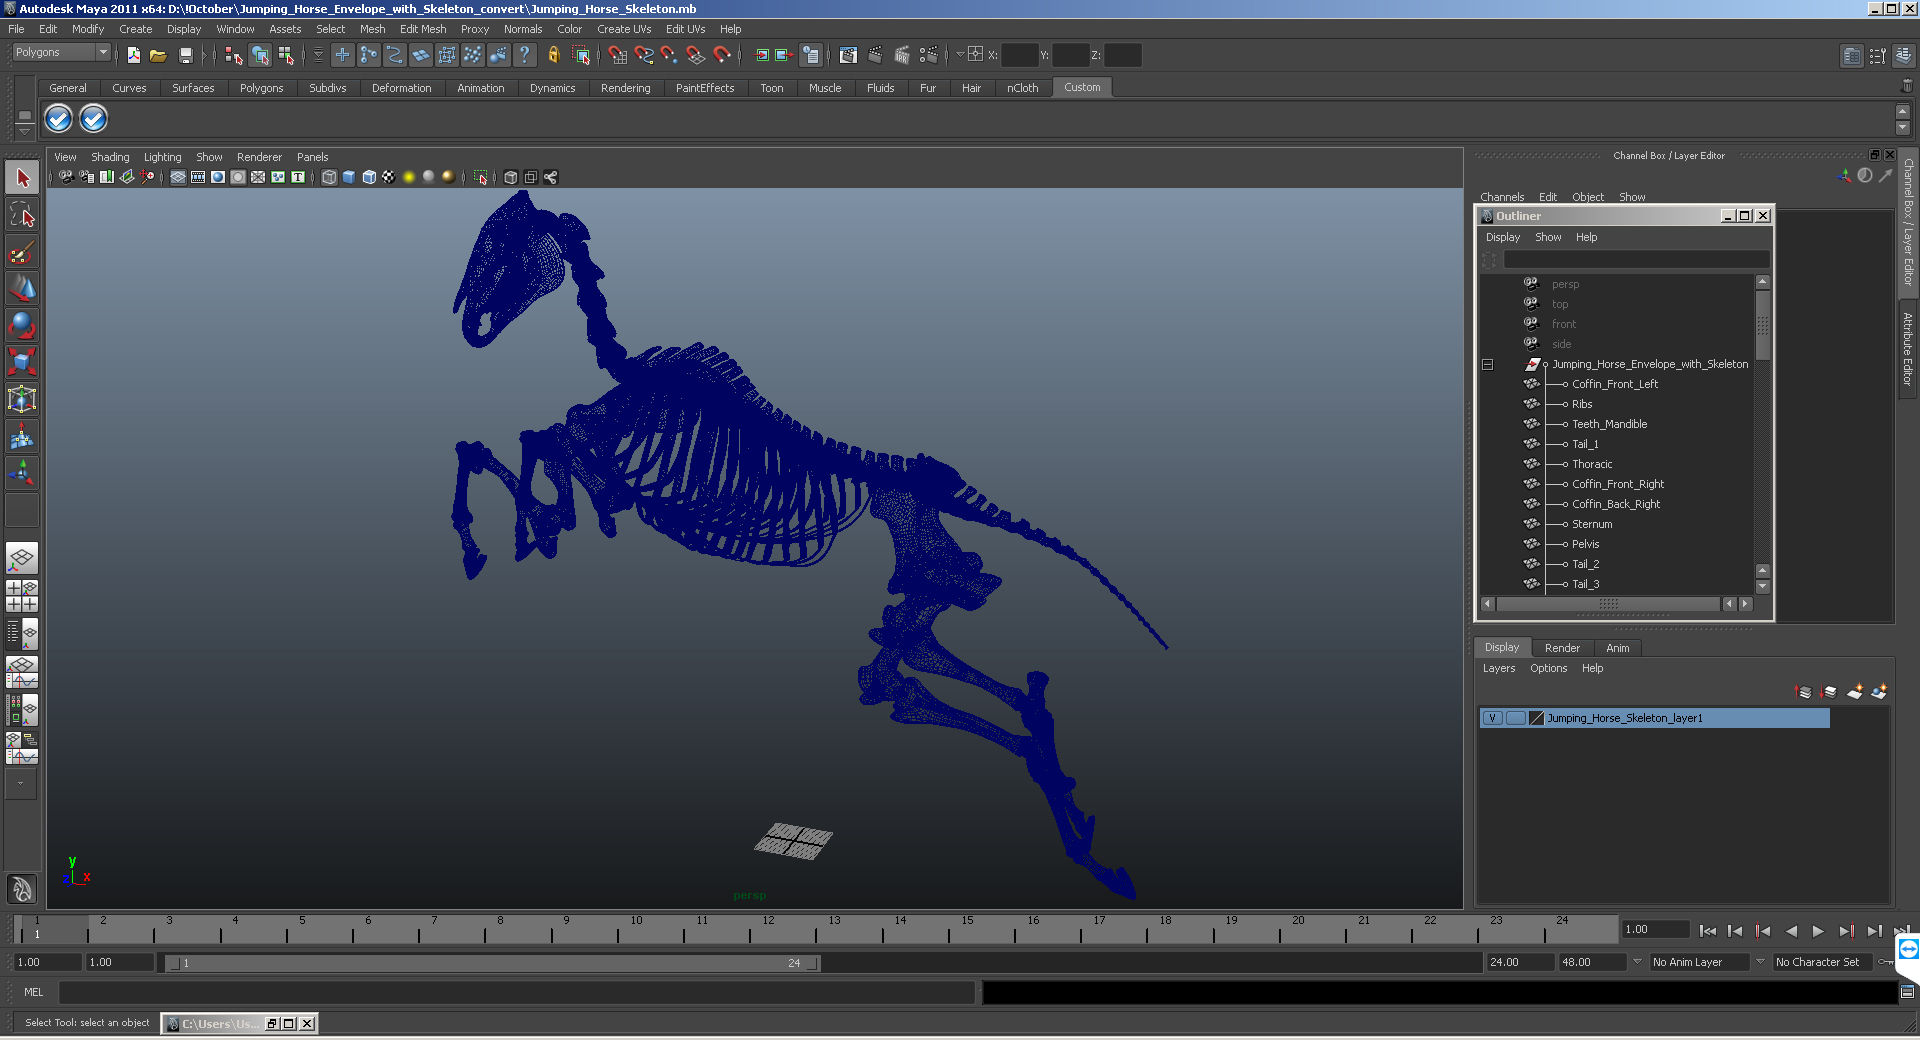Go to start of playback range

coord(1708,931)
